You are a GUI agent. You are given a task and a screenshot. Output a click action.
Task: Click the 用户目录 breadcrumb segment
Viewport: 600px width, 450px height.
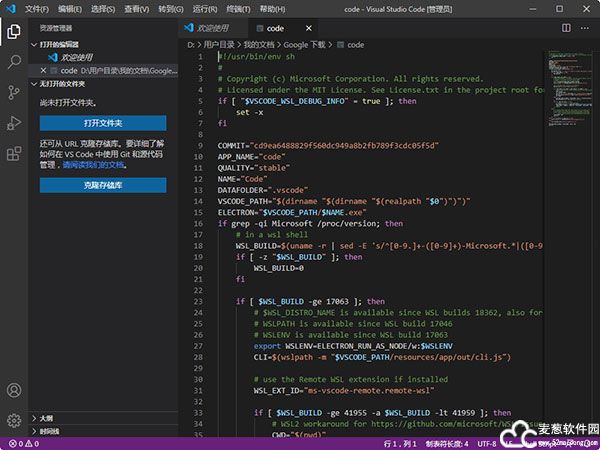219,45
